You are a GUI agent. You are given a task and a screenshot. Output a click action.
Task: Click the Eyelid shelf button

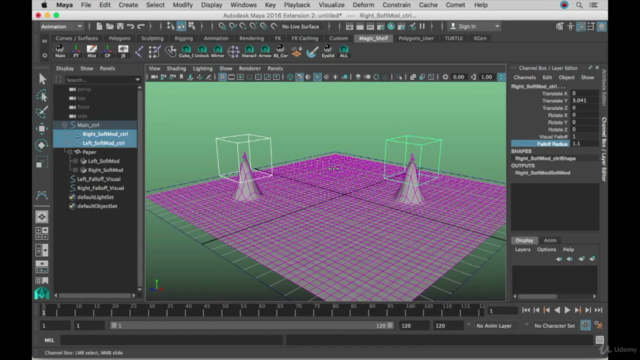(x=328, y=51)
